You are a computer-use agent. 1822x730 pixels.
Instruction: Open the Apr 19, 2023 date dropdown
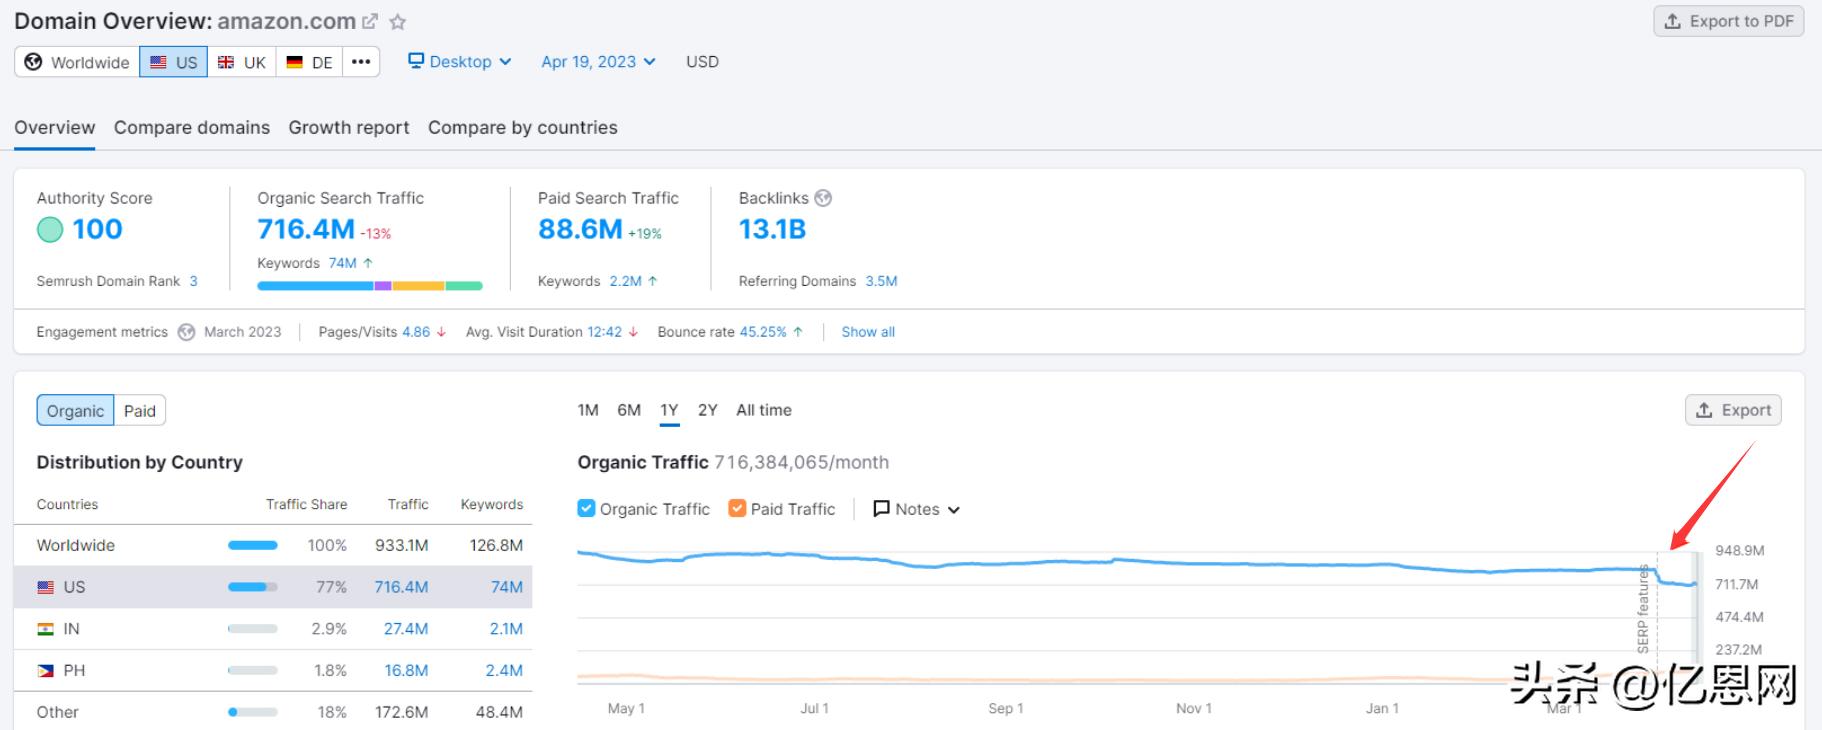click(x=598, y=62)
